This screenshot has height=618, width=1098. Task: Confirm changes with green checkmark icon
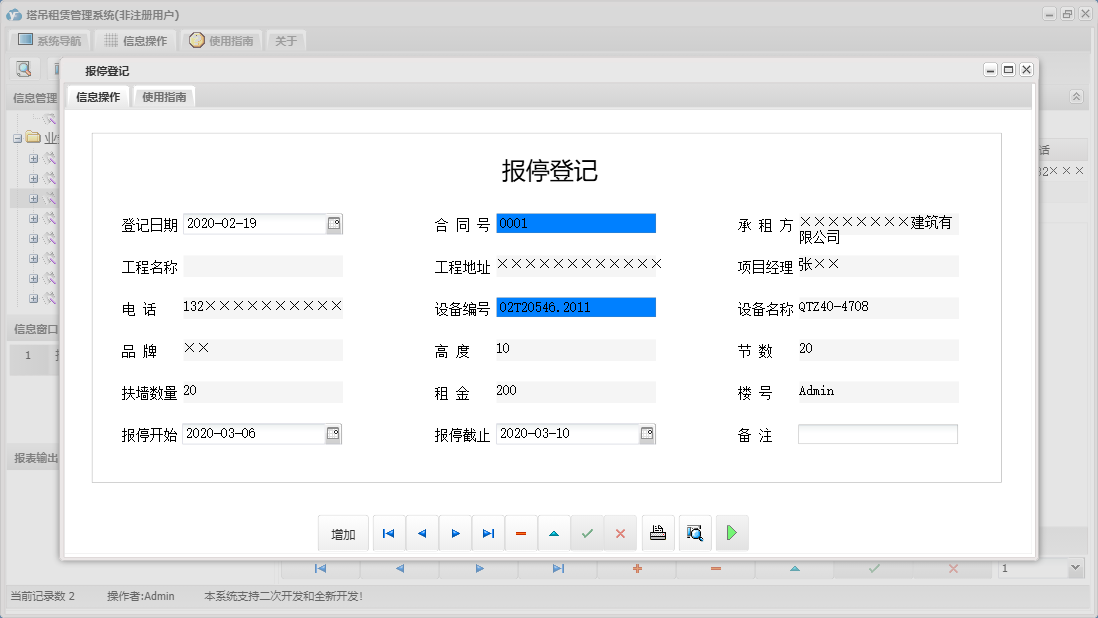tap(587, 533)
